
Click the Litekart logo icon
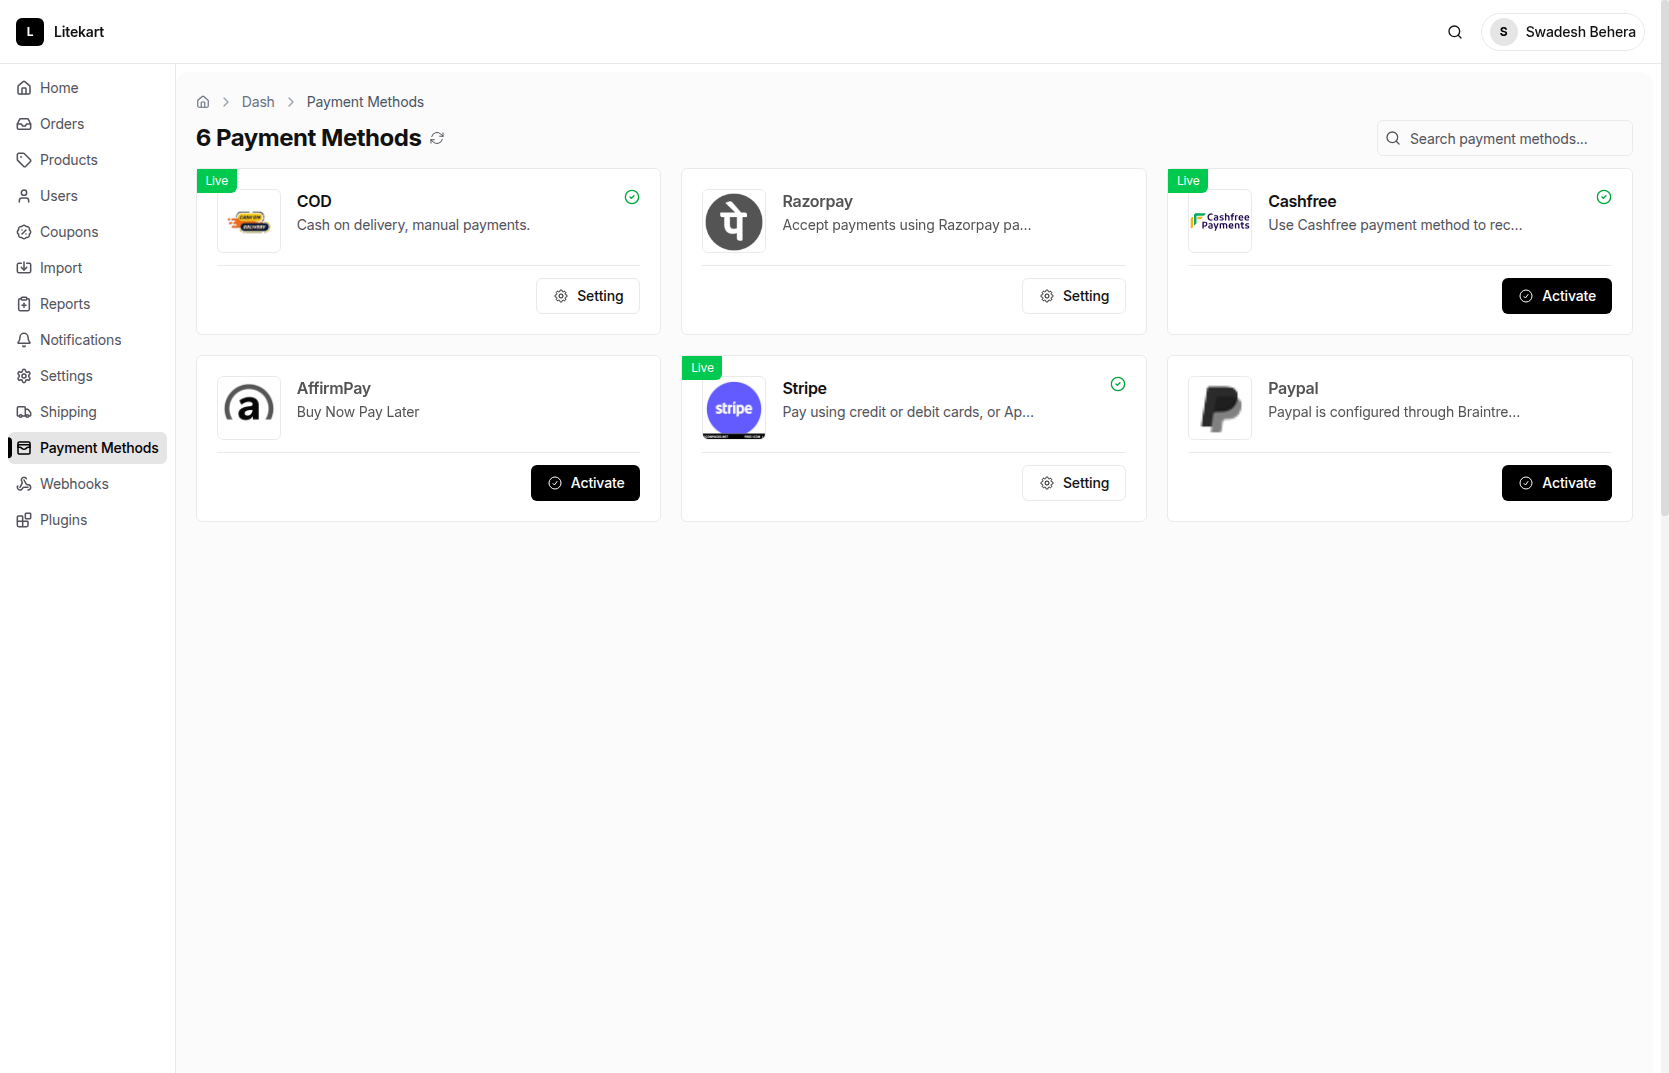pyautogui.click(x=30, y=32)
